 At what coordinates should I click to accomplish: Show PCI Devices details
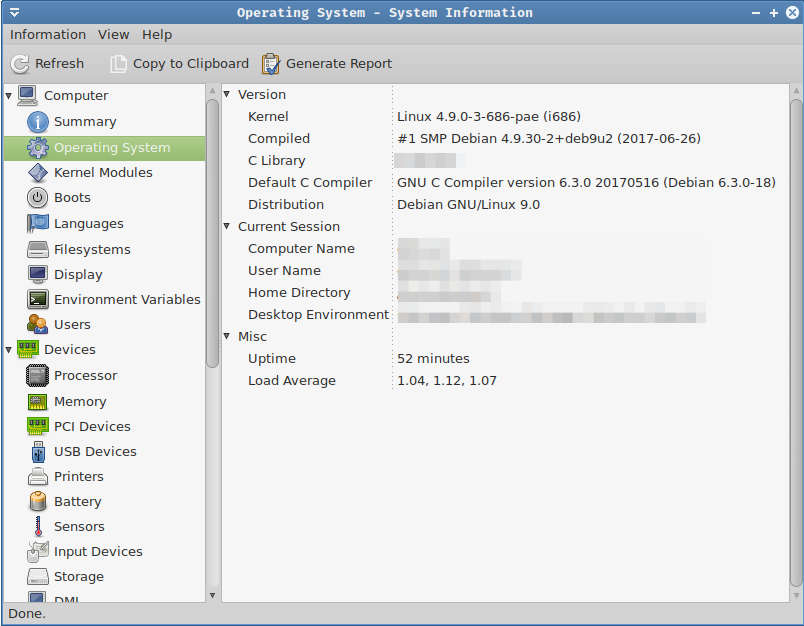click(x=90, y=426)
